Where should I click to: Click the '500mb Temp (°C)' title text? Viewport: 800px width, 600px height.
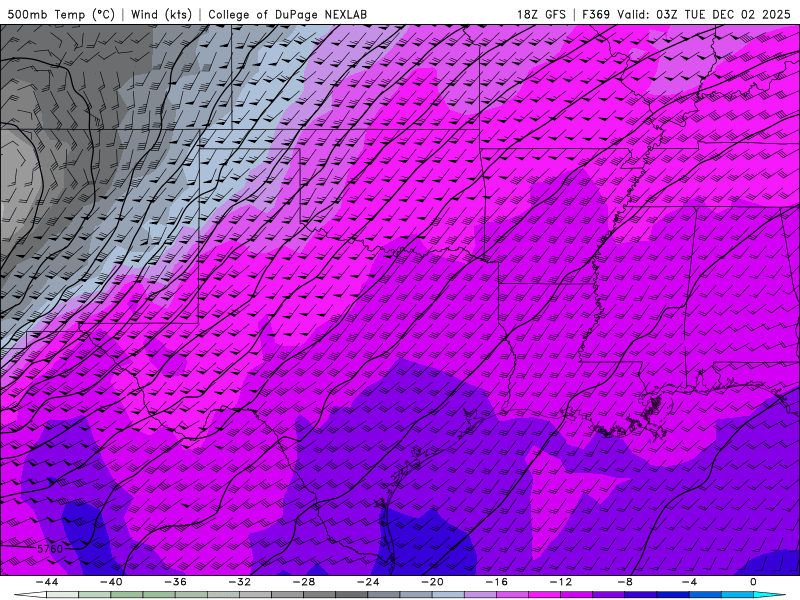61,14
